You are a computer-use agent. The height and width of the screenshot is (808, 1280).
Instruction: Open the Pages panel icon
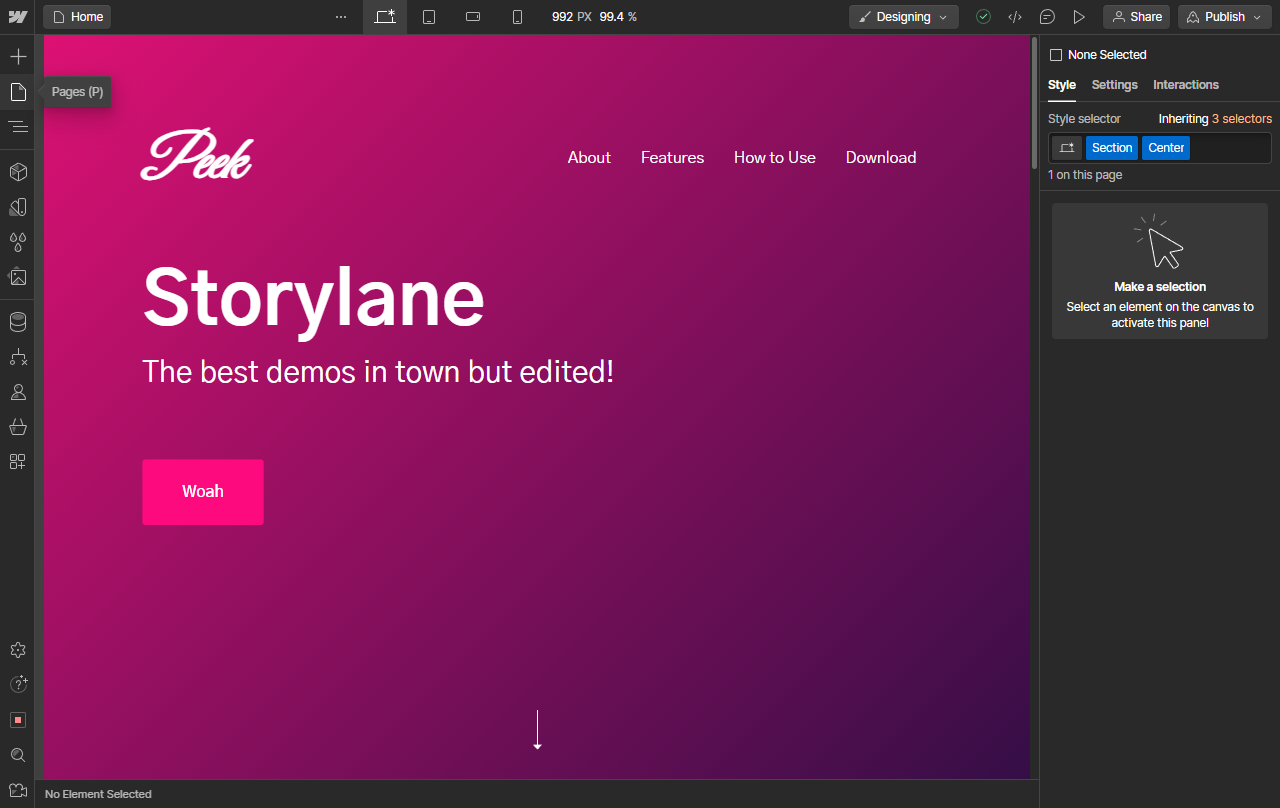18,92
